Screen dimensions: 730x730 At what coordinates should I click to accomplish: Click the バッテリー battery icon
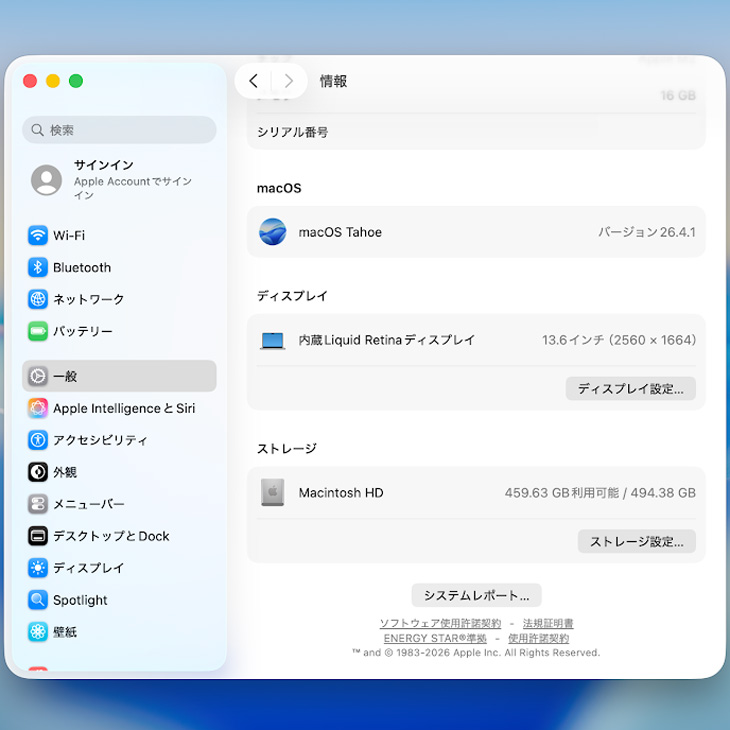38,331
